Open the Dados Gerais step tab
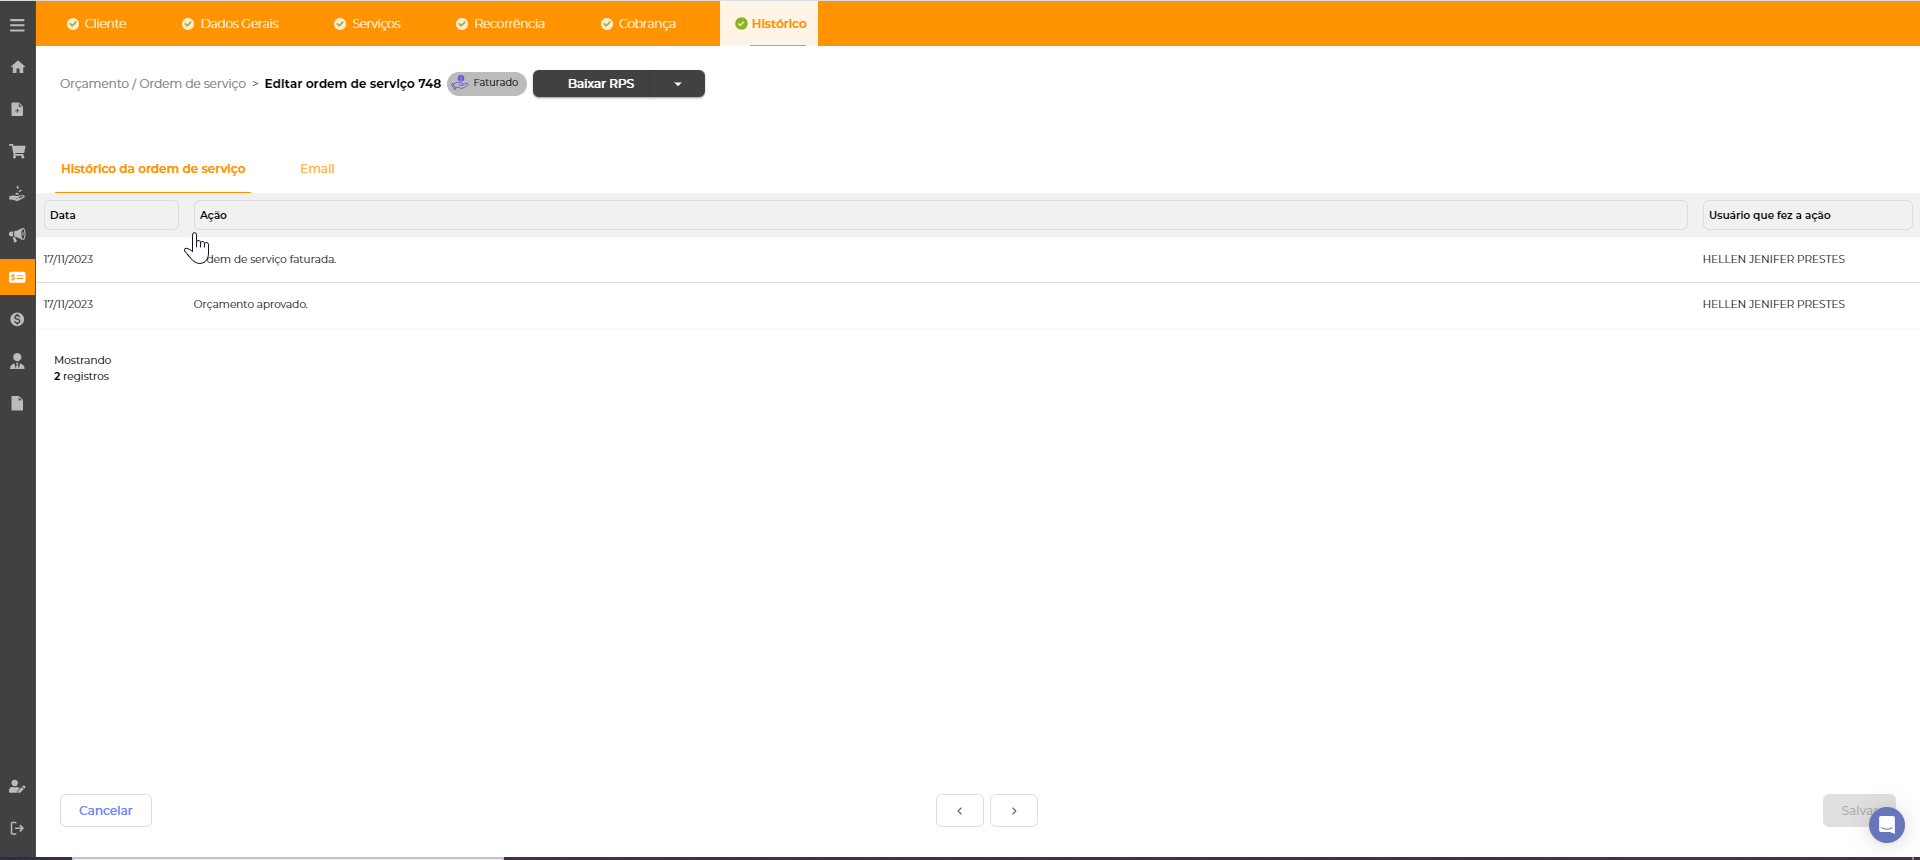The image size is (1920, 860). [230, 24]
